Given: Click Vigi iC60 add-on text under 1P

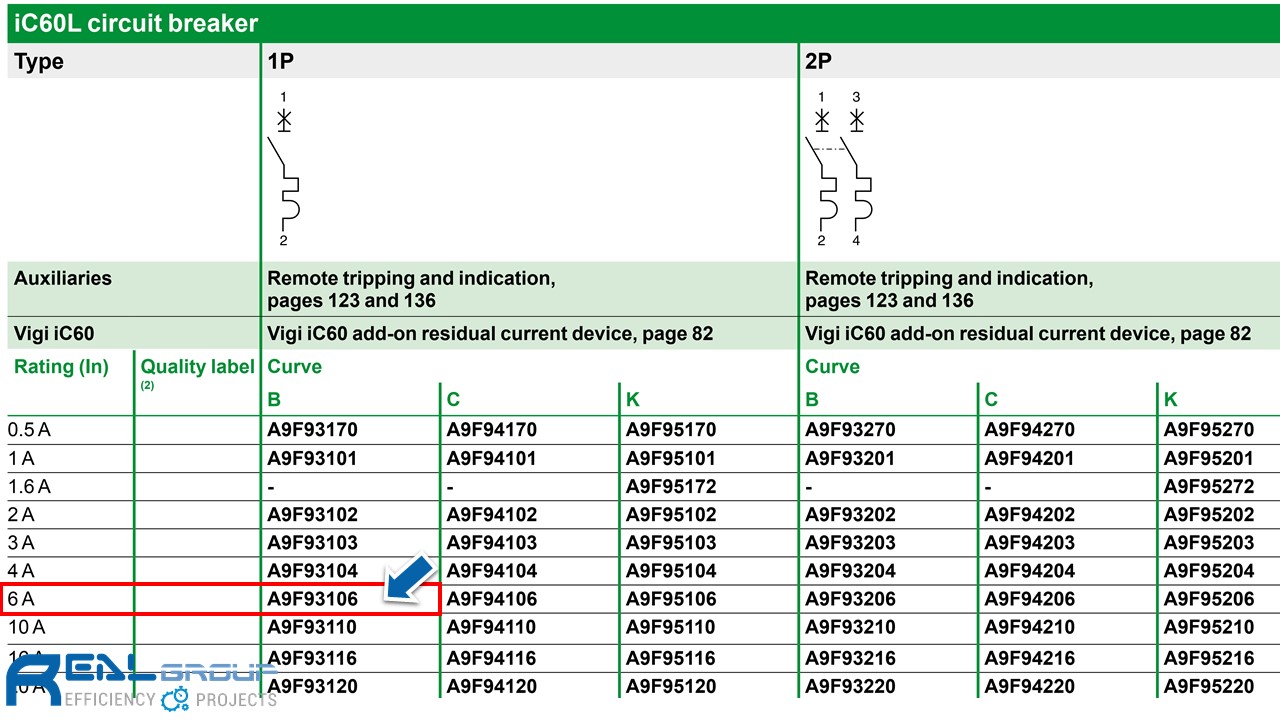Looking at the screenshot, I should point(490,334).
